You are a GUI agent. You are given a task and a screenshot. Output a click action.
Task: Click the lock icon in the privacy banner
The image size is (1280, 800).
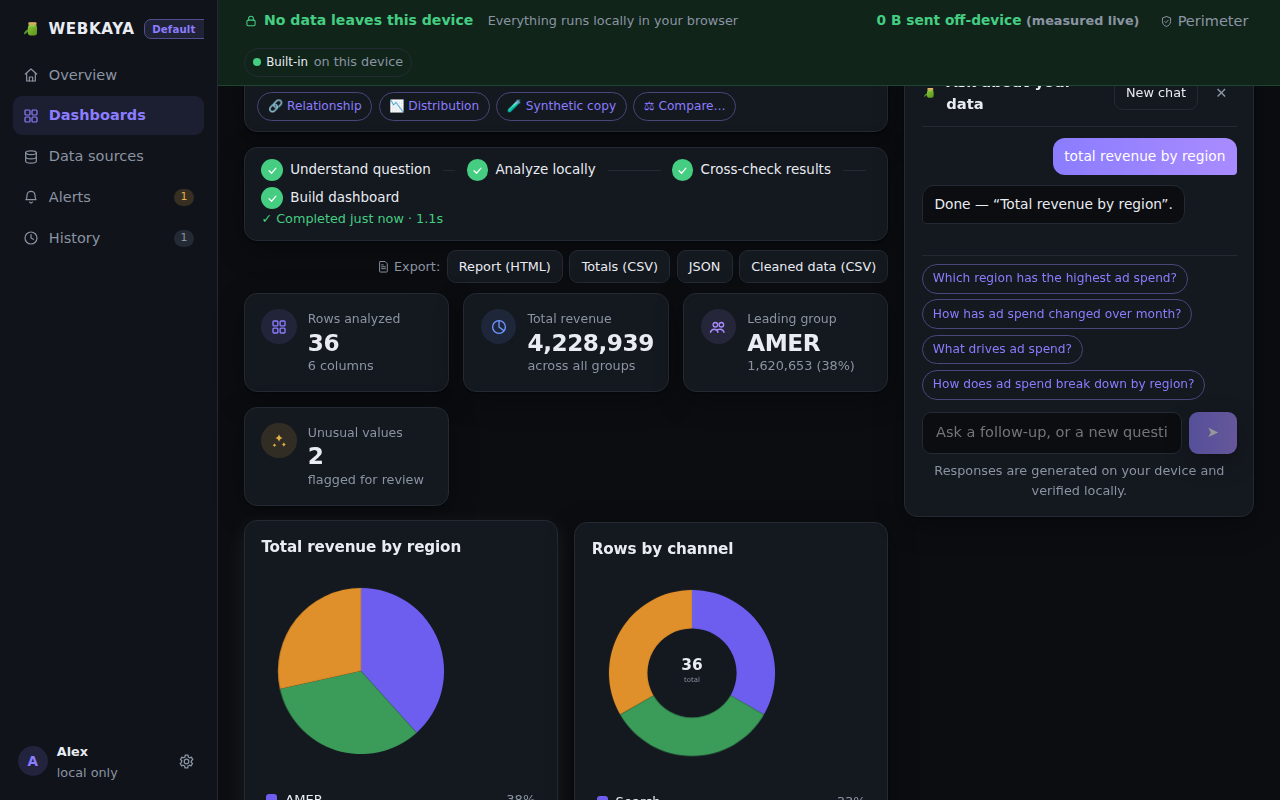(x=251, y=21)
